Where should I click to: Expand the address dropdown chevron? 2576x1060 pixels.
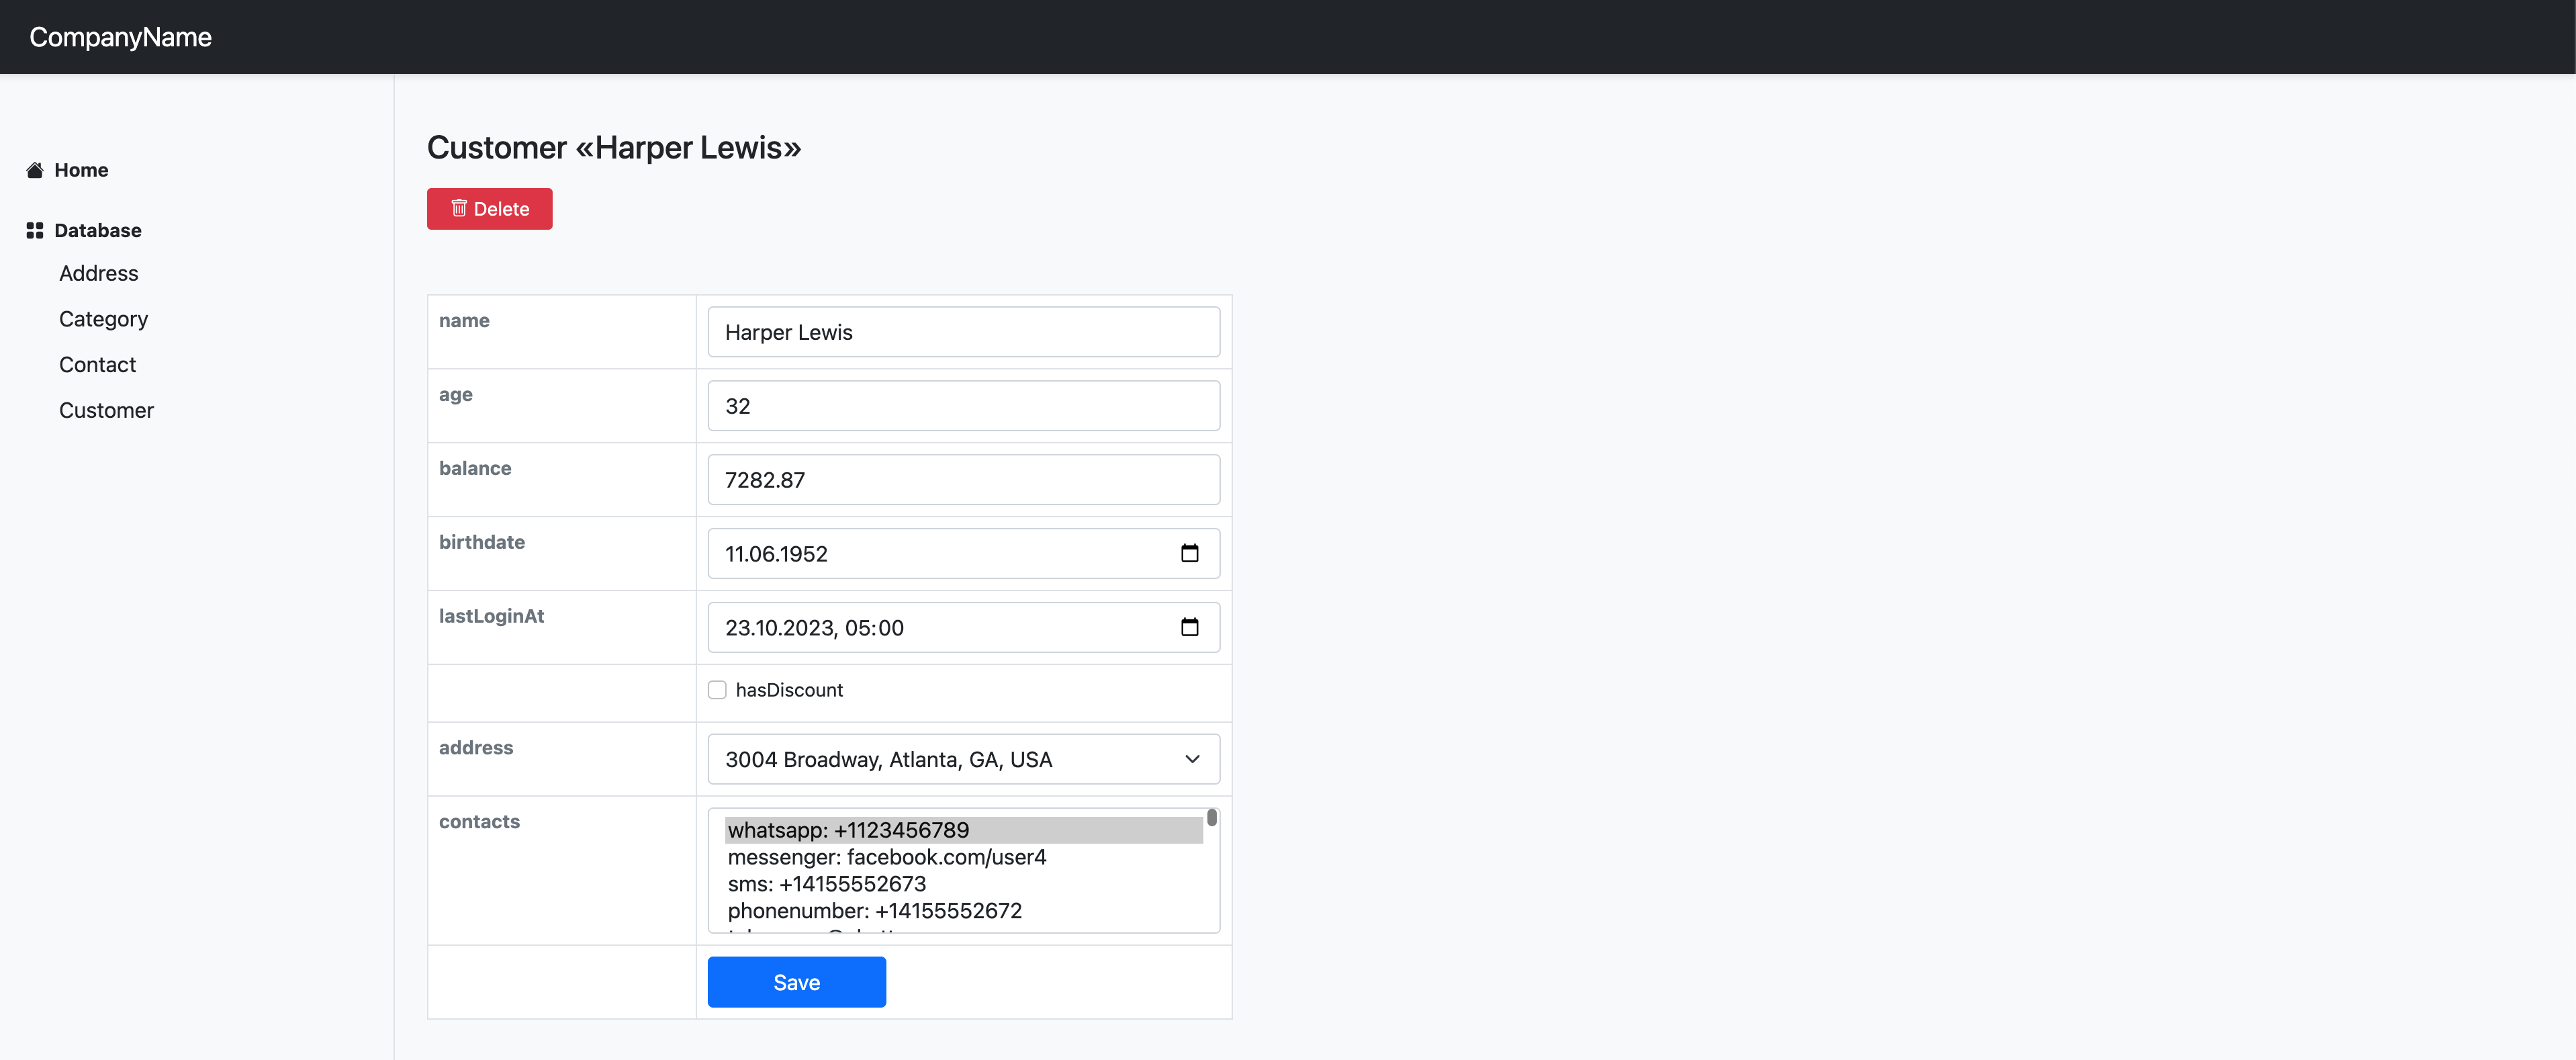pyautogui.click(x=1192, y=759)
